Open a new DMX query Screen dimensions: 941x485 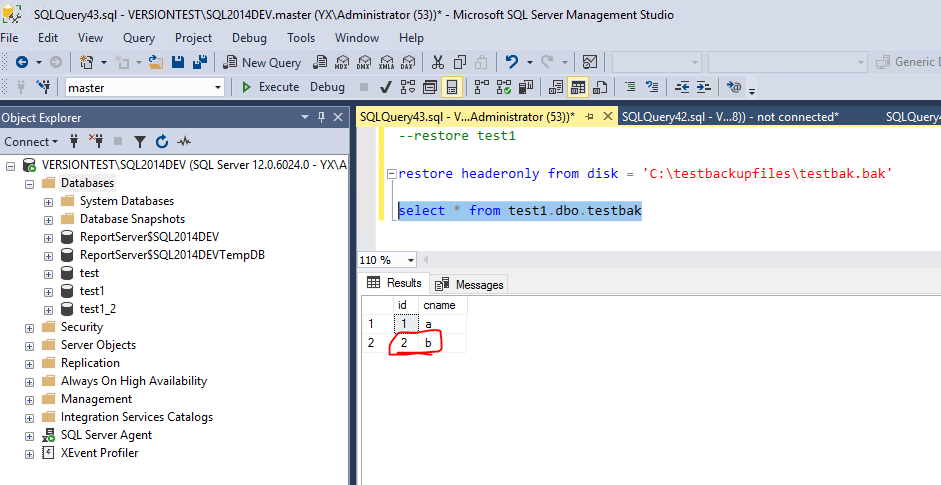pyautogui.click(x=364, y=62)
